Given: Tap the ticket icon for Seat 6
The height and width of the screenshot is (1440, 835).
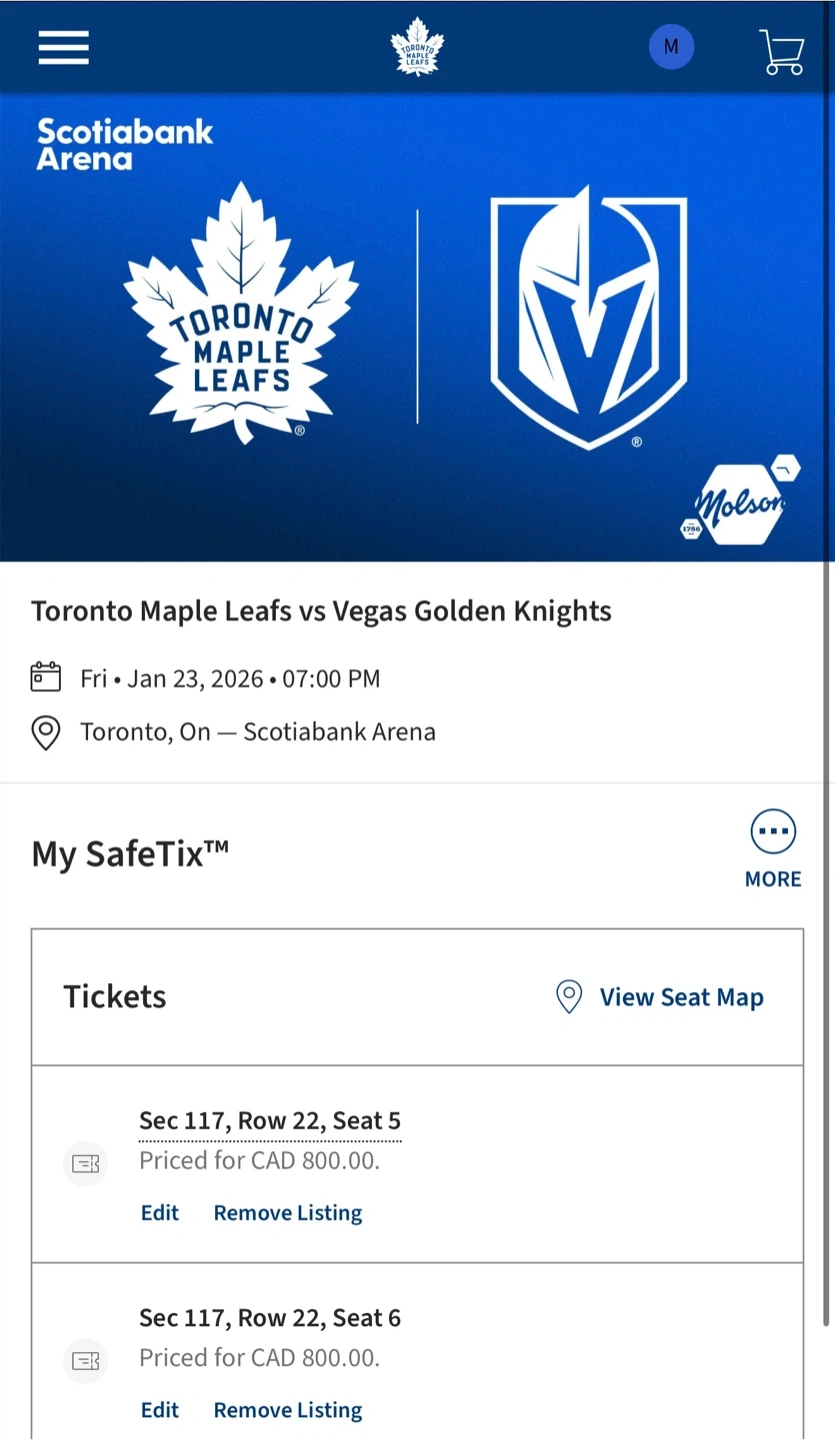Looking at the screenshot, I should 85,1361.
